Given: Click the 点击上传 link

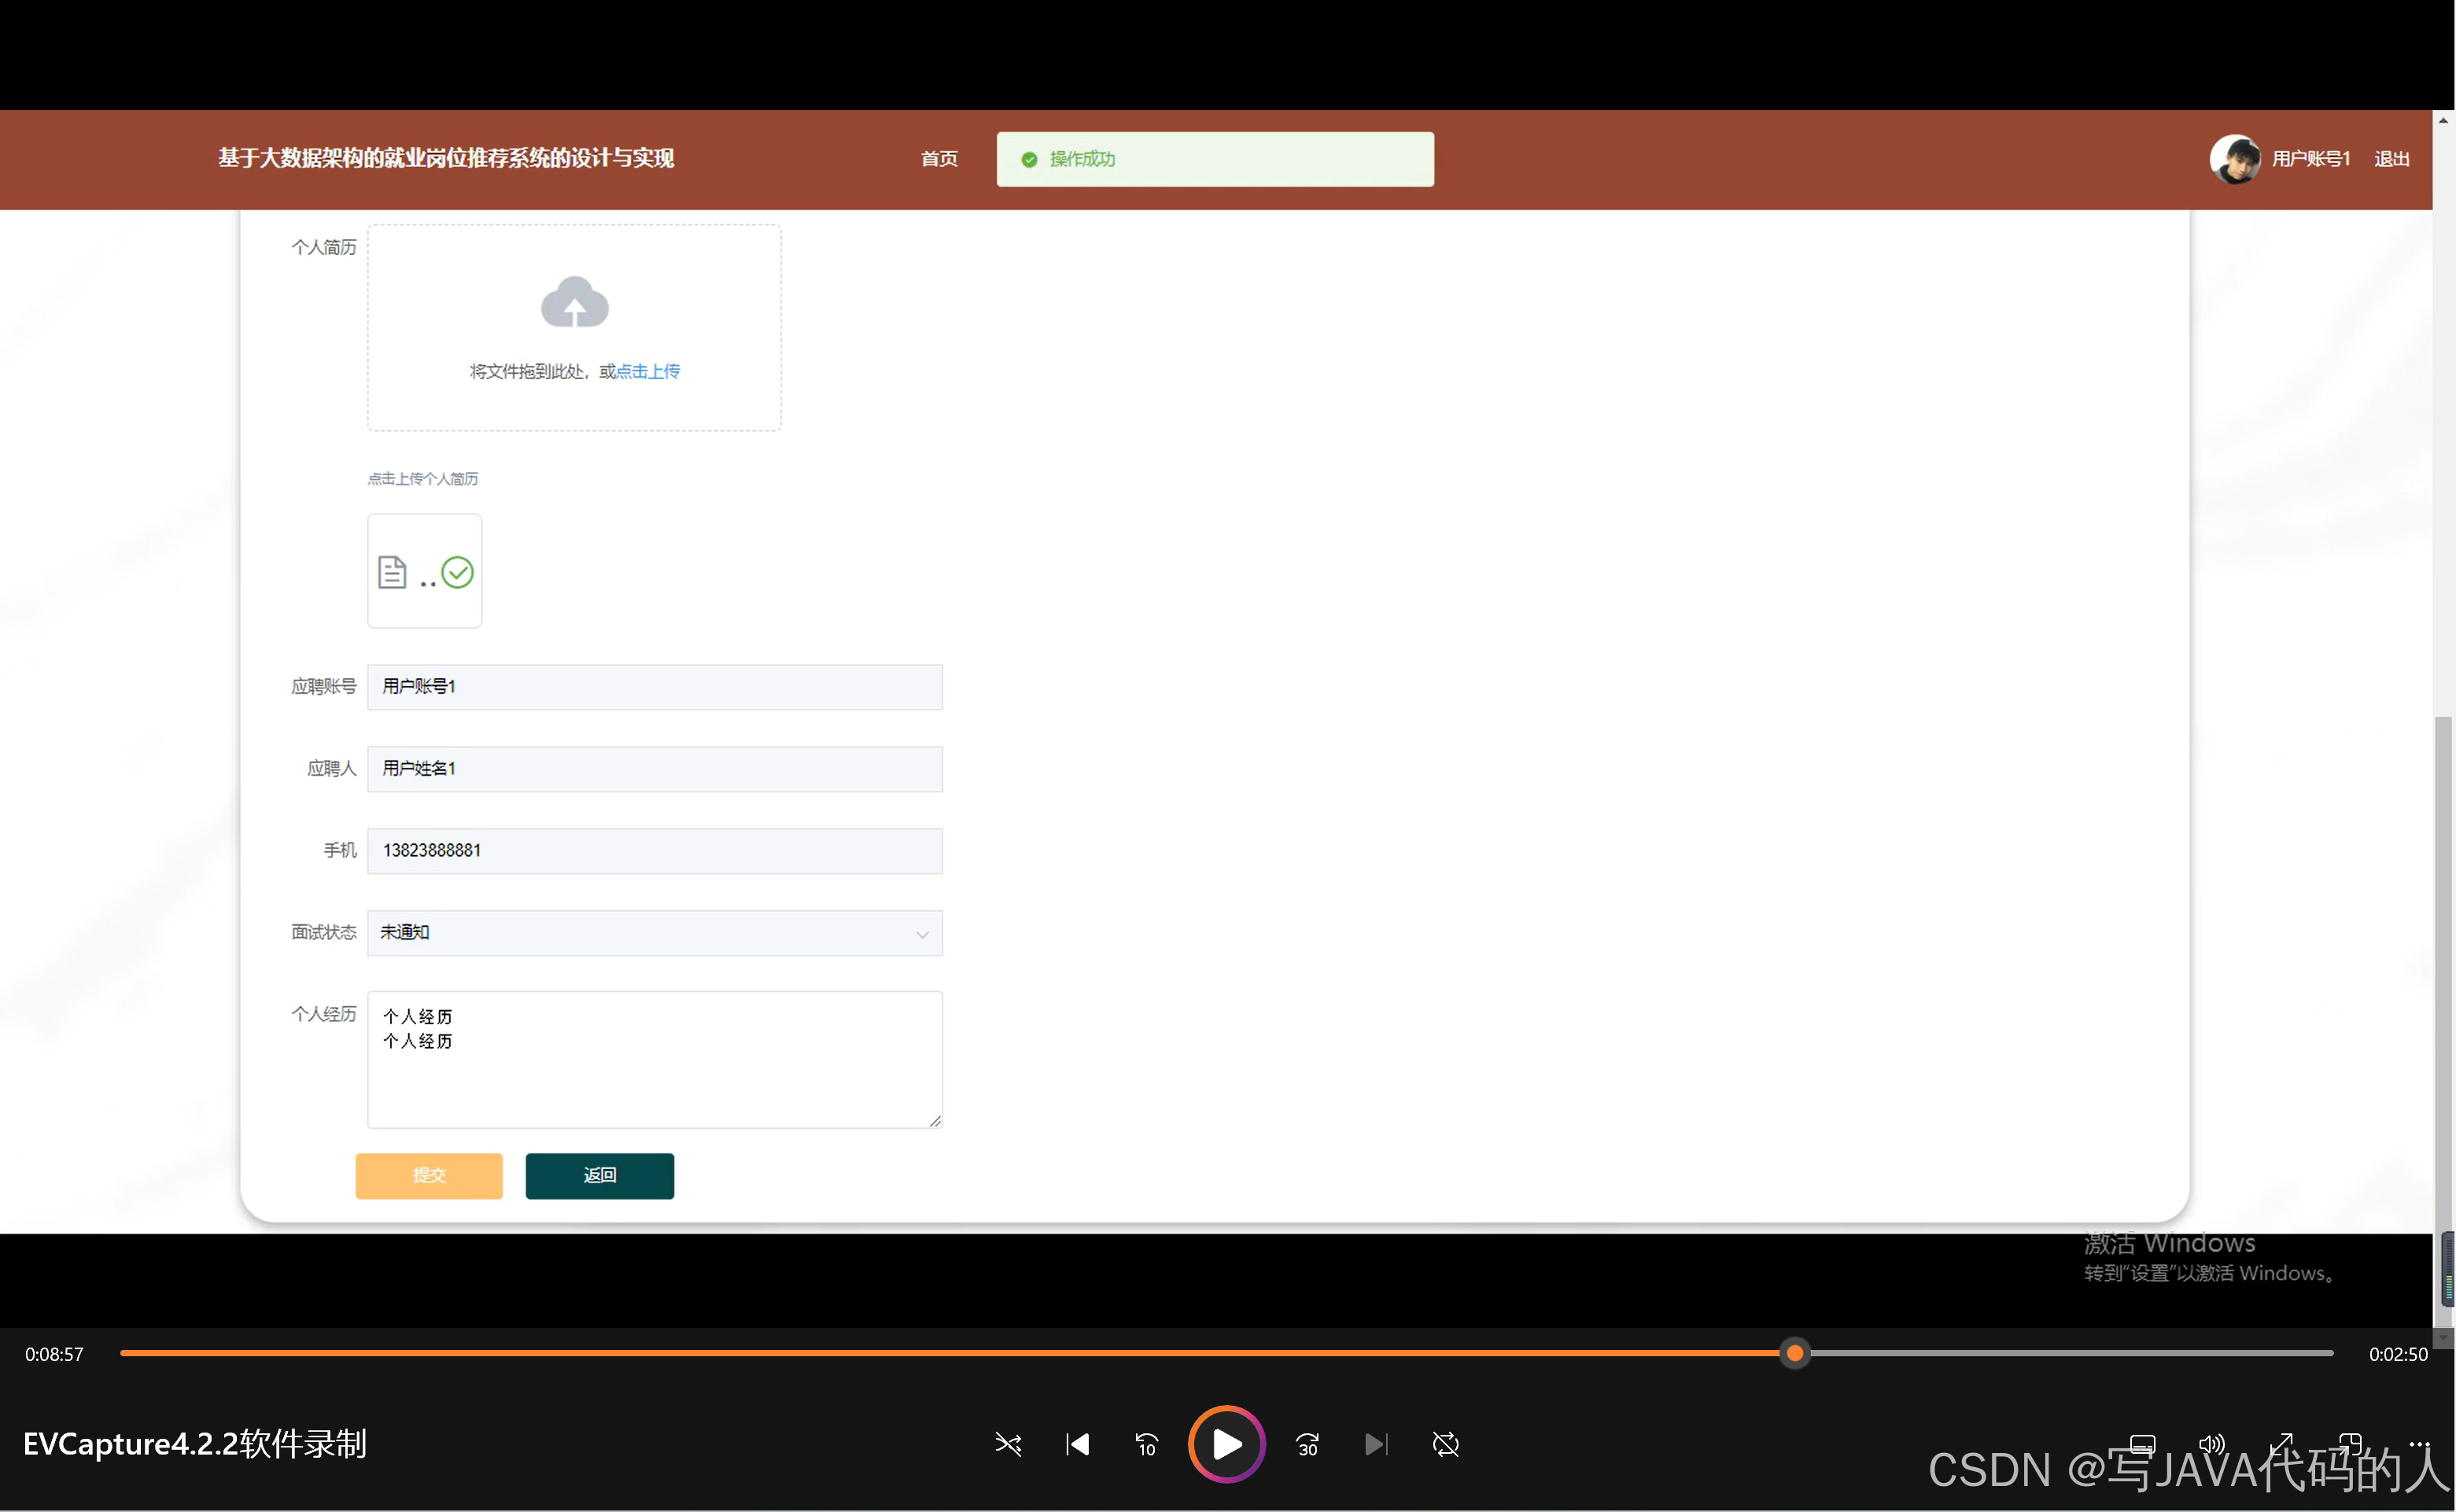Looking at the screenshot, I should pos(648,371).
